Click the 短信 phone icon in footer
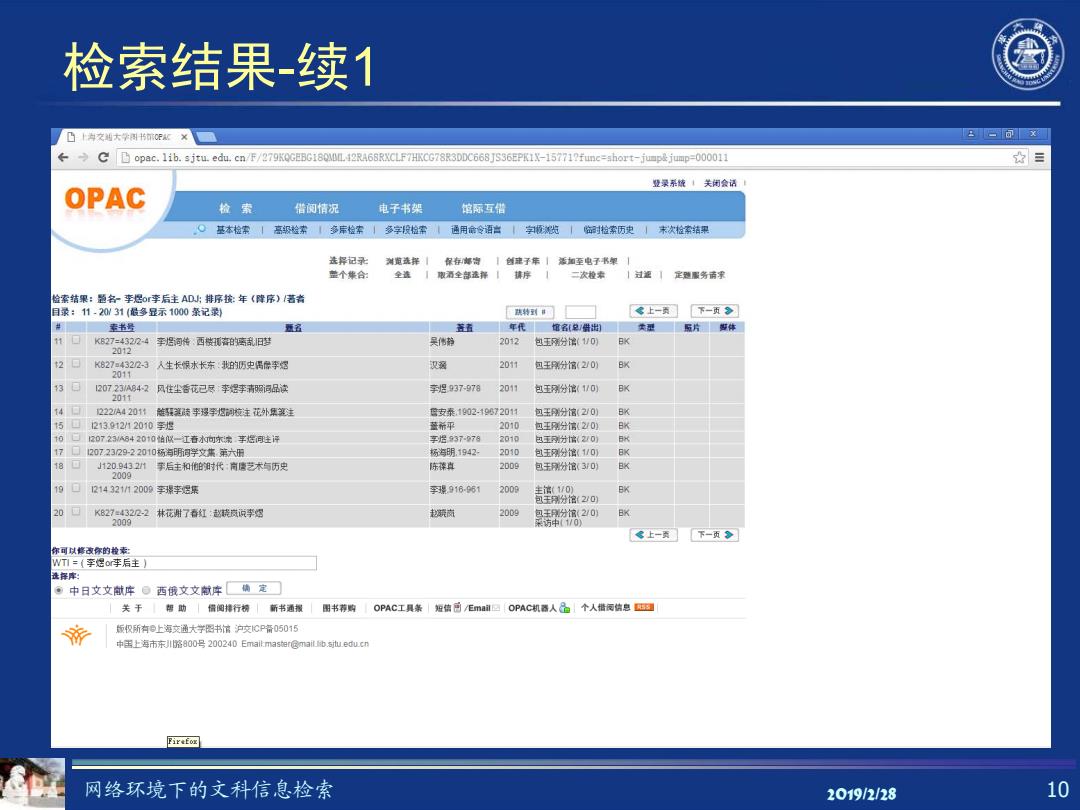 pos(457,608)
